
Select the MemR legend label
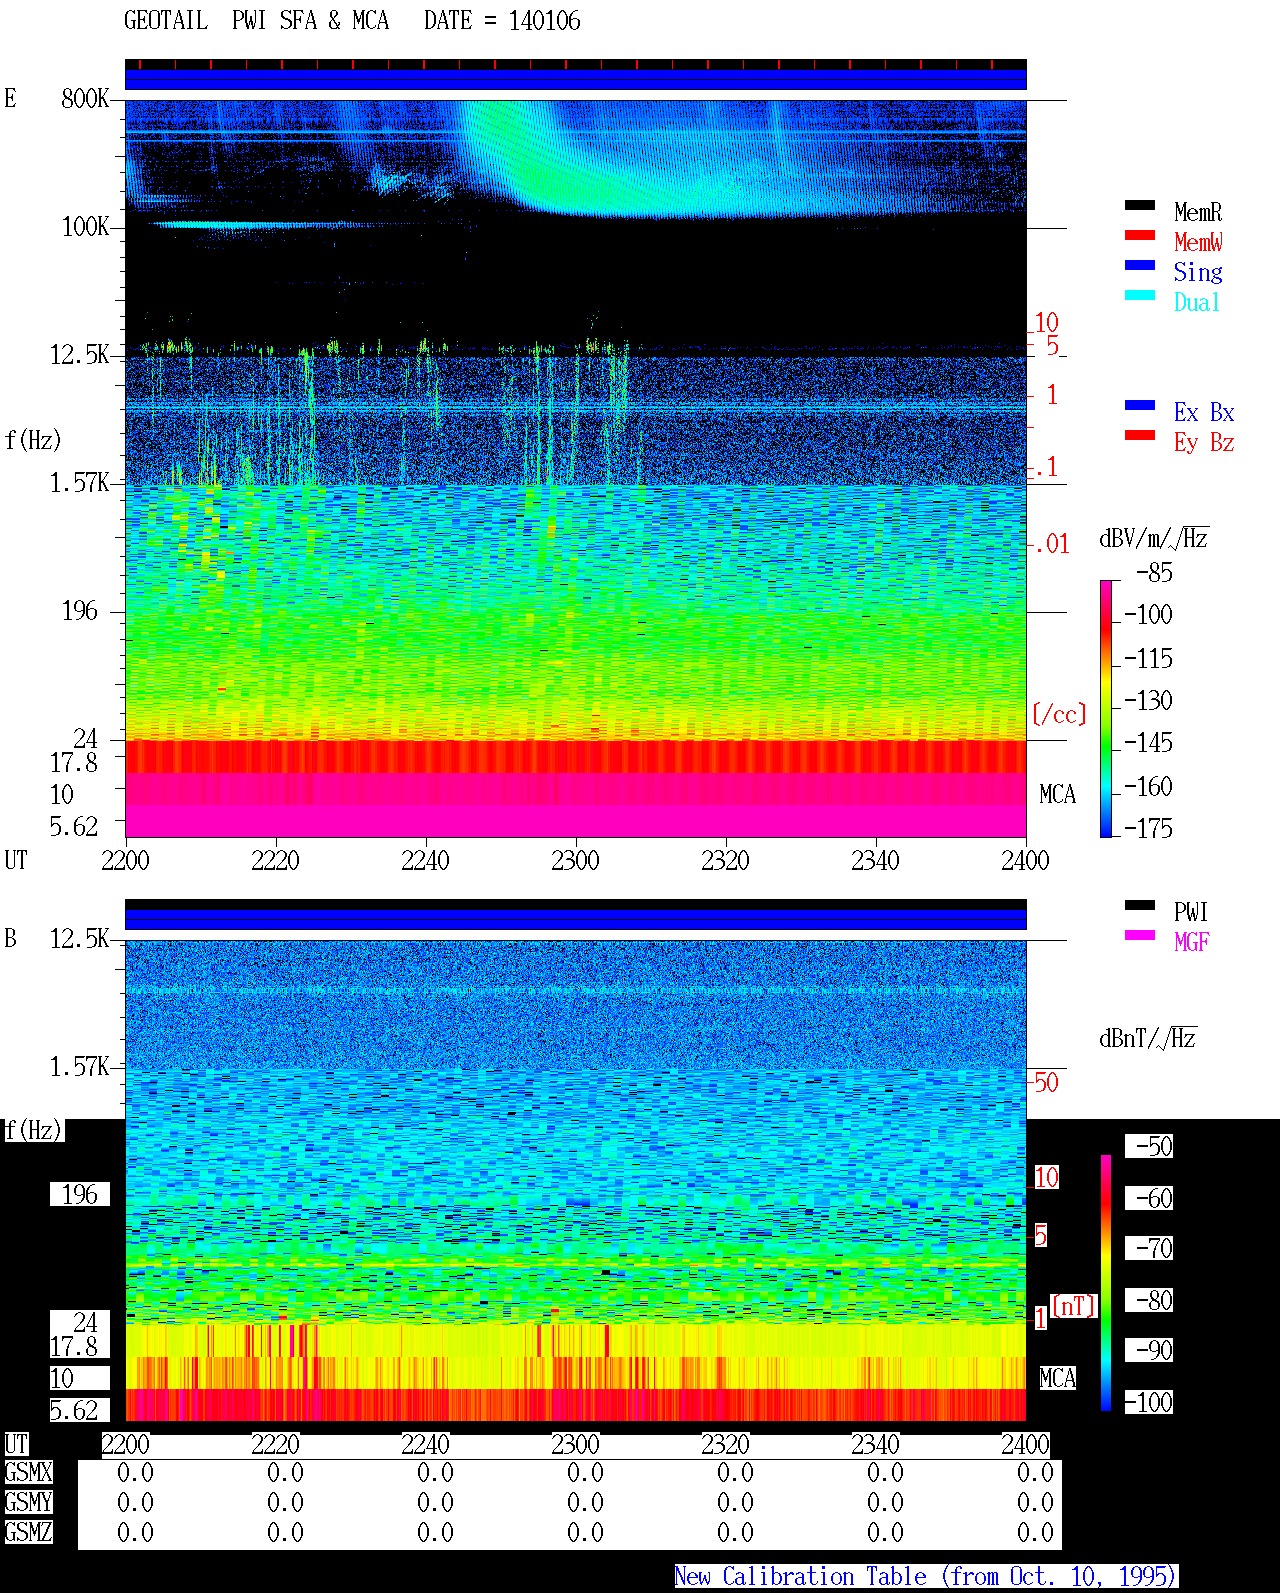[x=1198, y=212]
